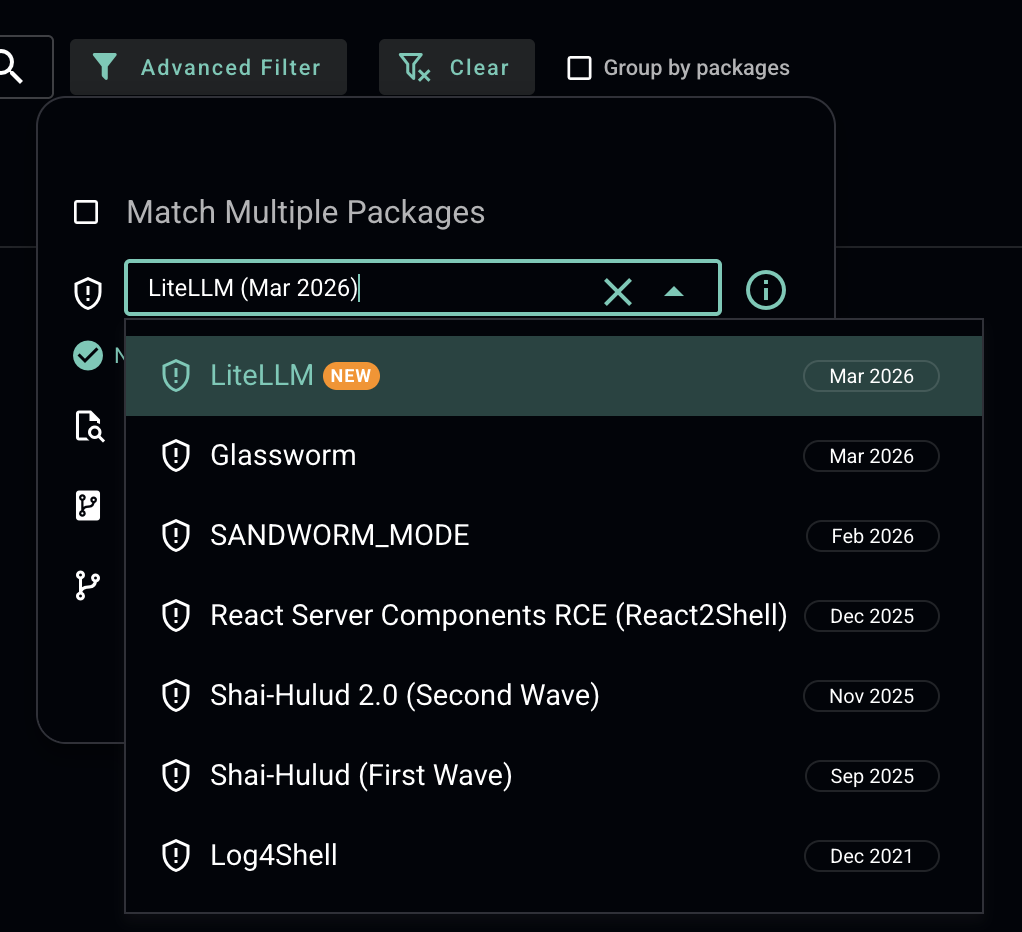
Task: Click the Dec 2021 date tag
Action: (871, 856)
